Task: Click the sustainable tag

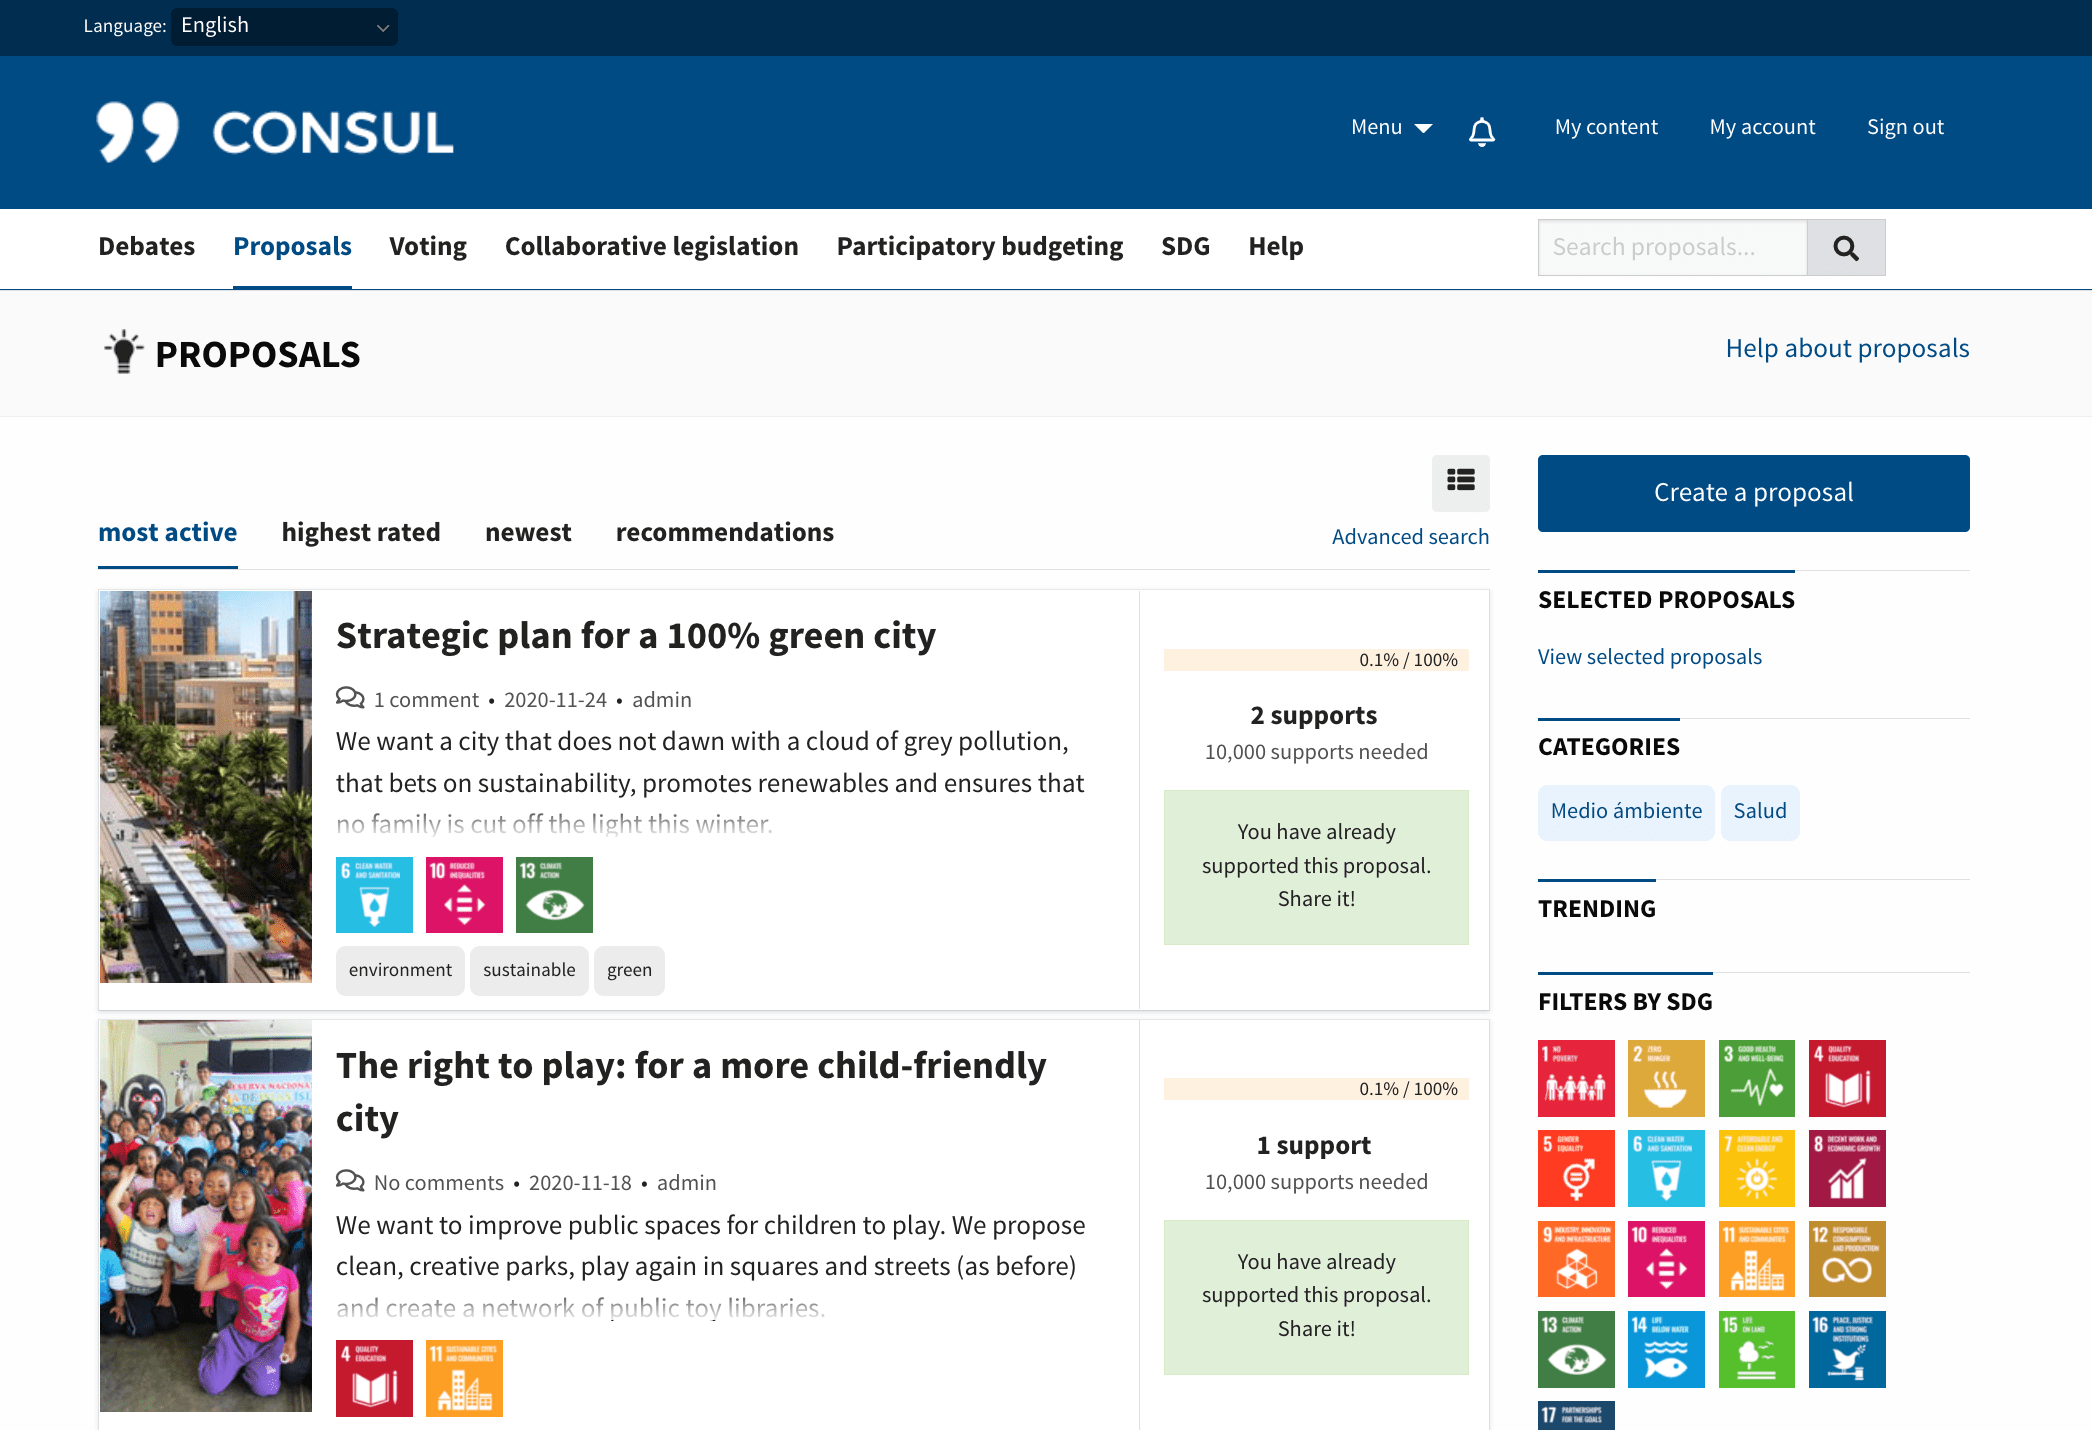Action: (529, 970)
